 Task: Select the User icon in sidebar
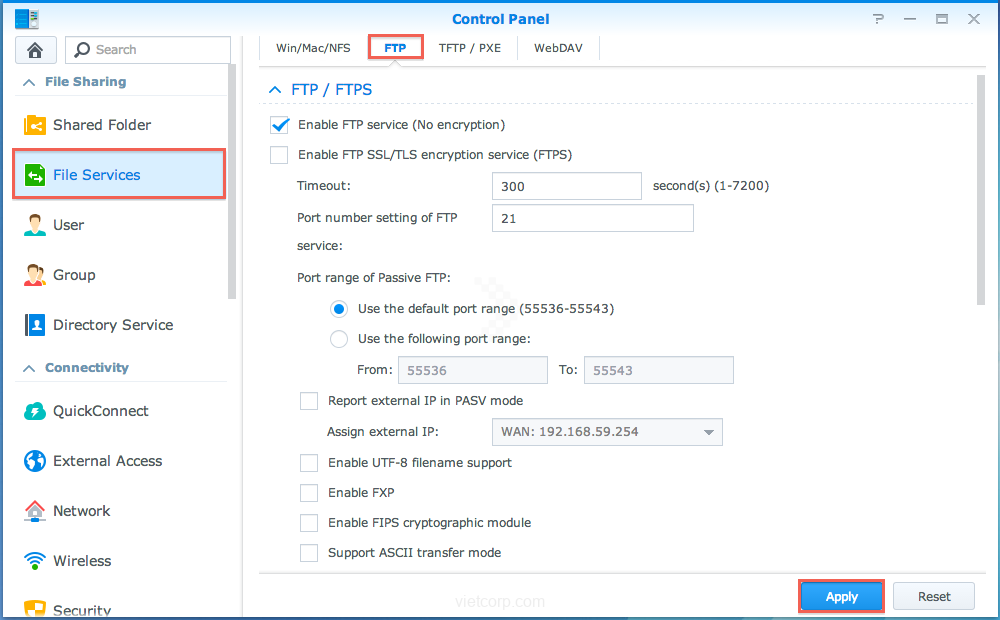coord(35,225)
